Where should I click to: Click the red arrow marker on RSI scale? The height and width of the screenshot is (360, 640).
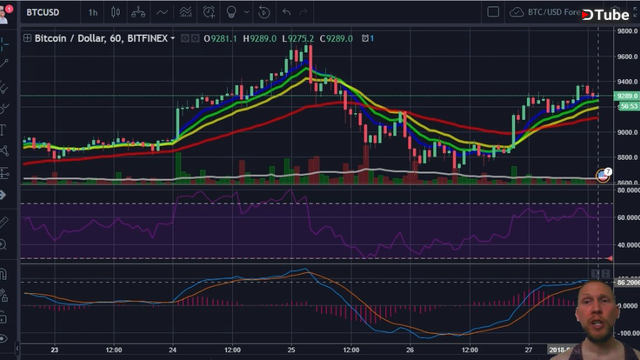click(x=609, y=258)
